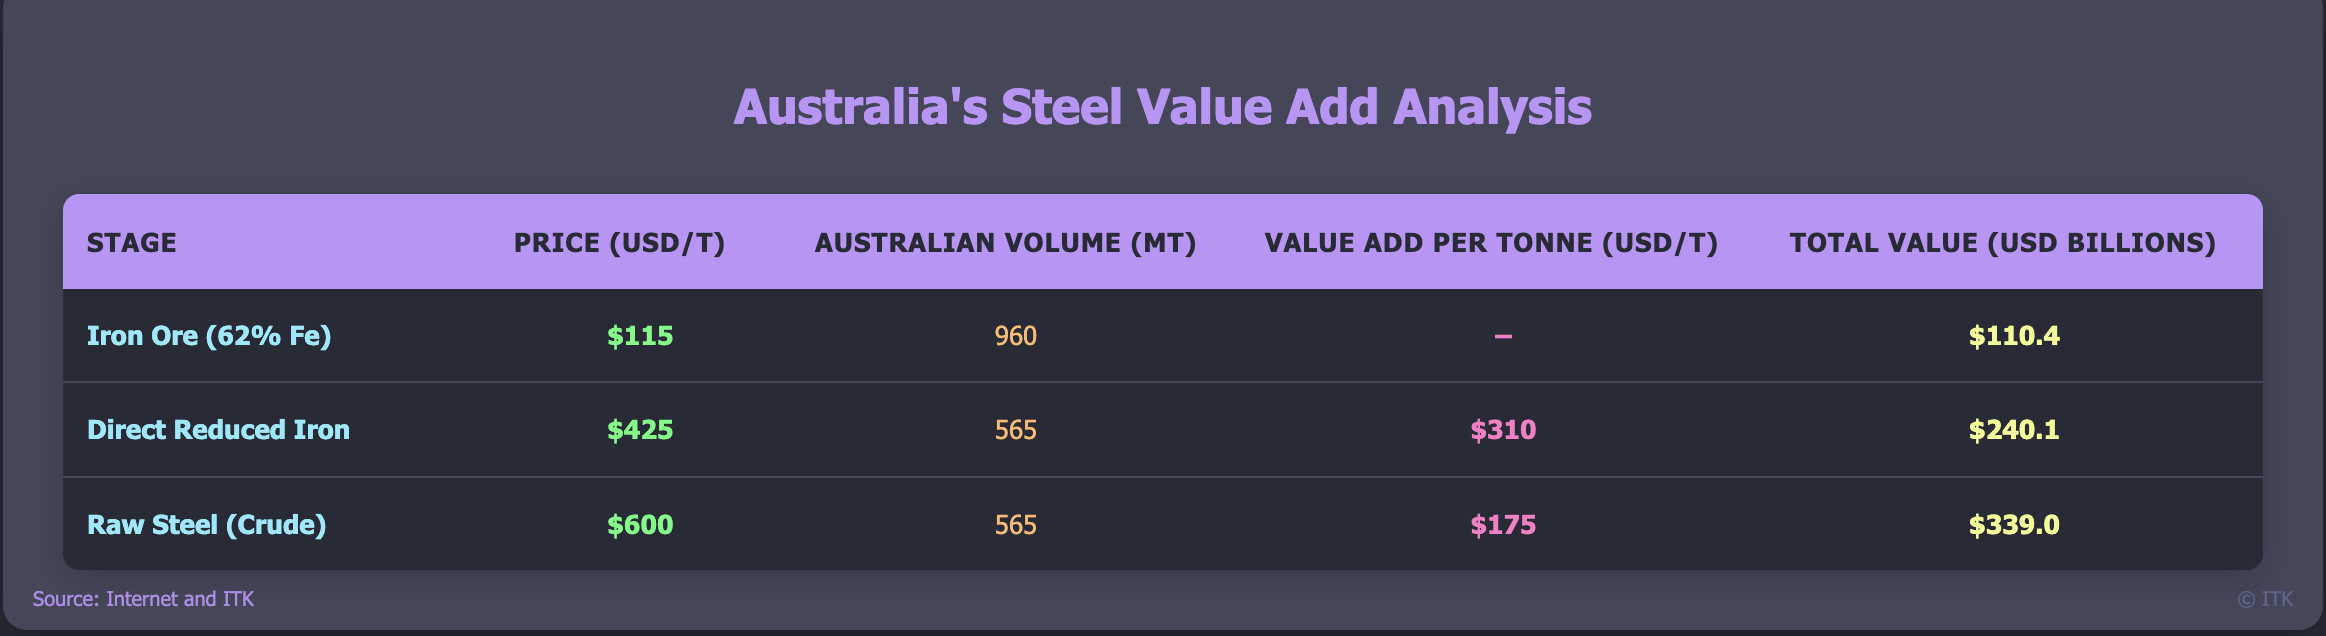The image size is (2326, 636).
Task: Click the $600 raw steel price
Action: point(640,525)
